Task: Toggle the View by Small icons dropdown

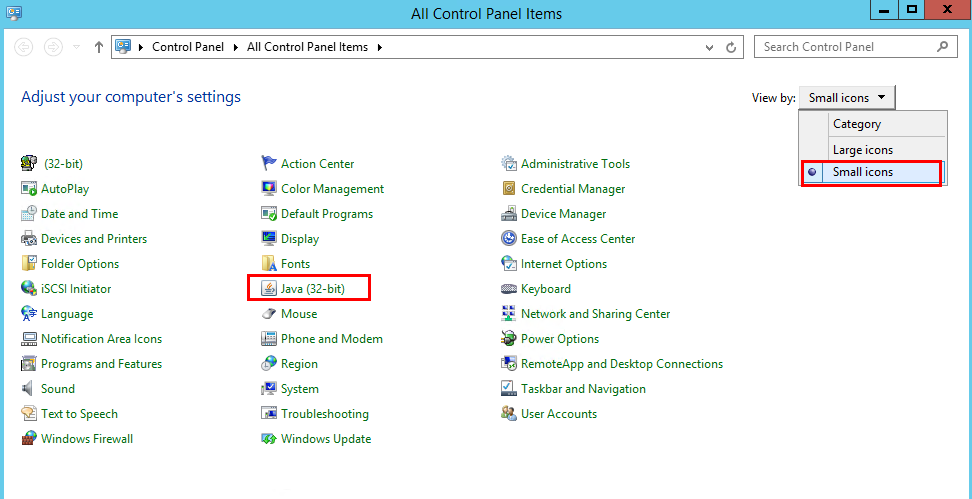Action: (847, 98)
